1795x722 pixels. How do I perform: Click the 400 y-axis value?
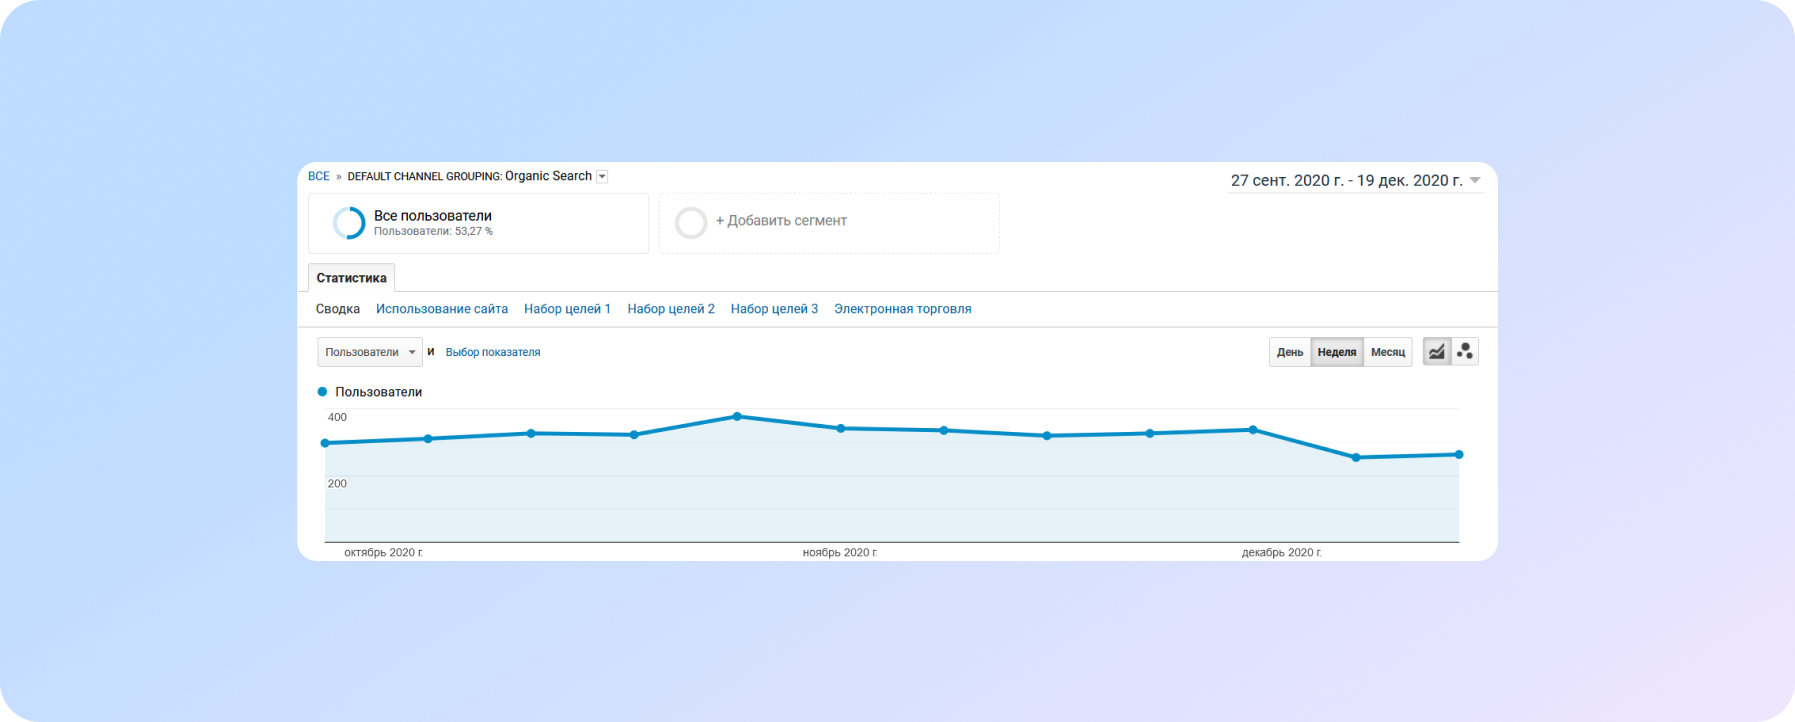click(x=337, y=417)
